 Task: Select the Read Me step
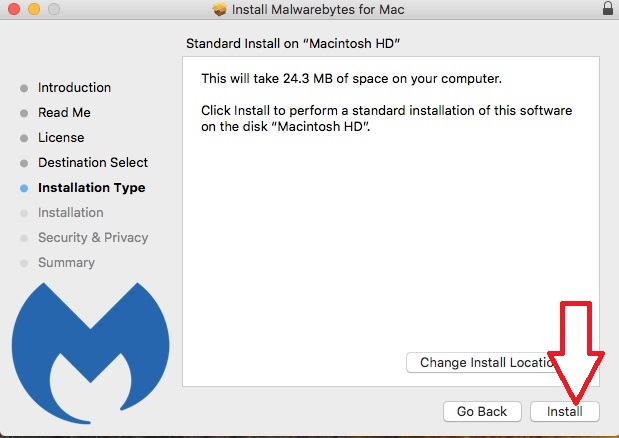coord(64,112)
